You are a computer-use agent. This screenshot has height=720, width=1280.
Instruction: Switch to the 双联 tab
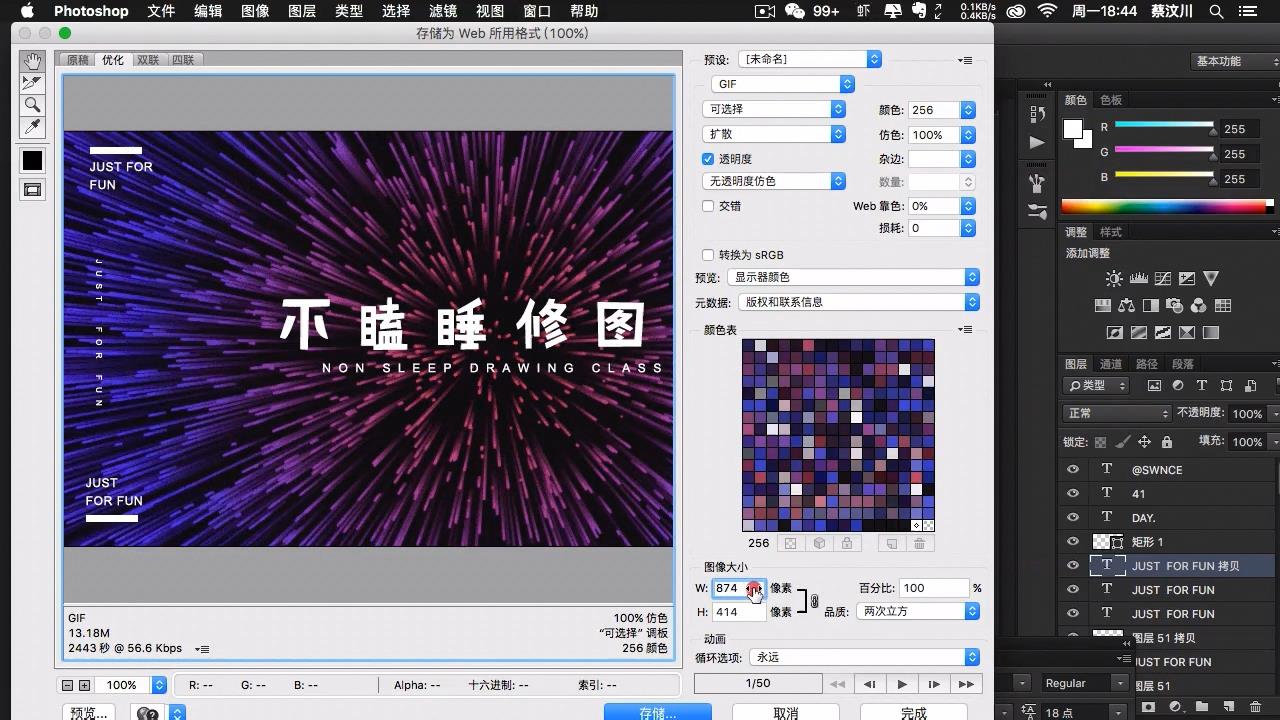(148, 60)
